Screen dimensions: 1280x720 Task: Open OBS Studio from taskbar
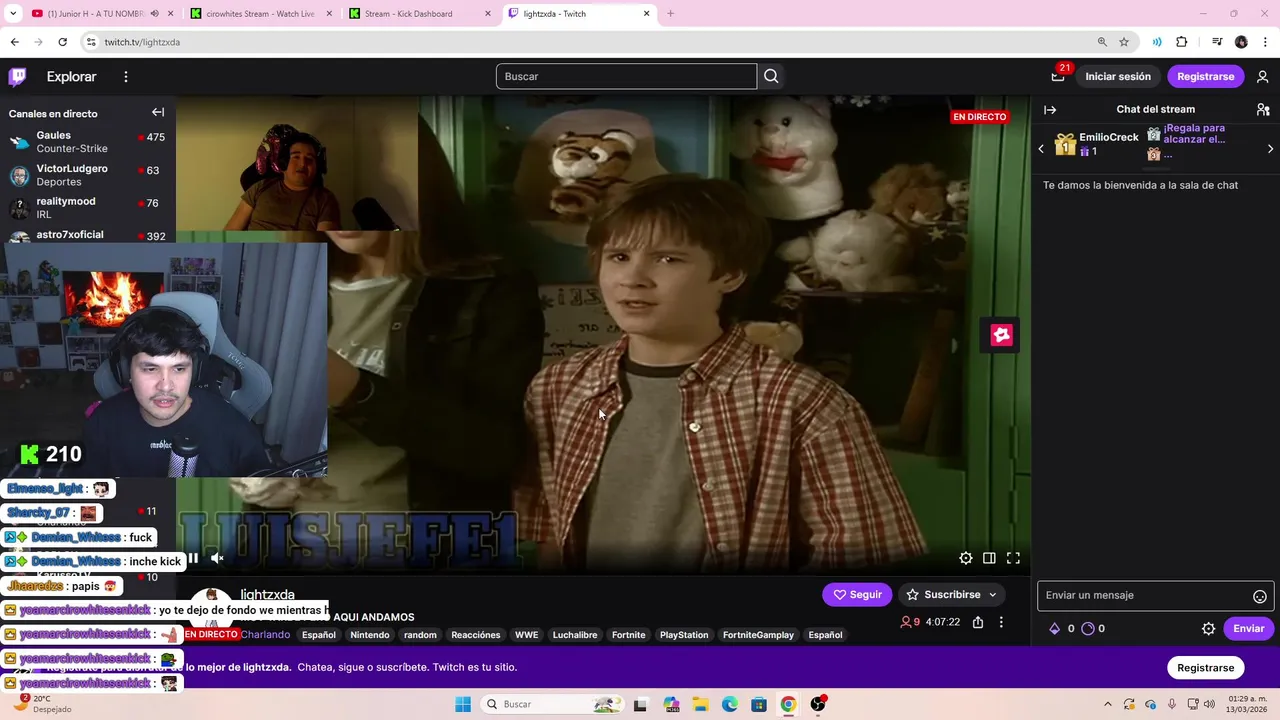(818, 704)
